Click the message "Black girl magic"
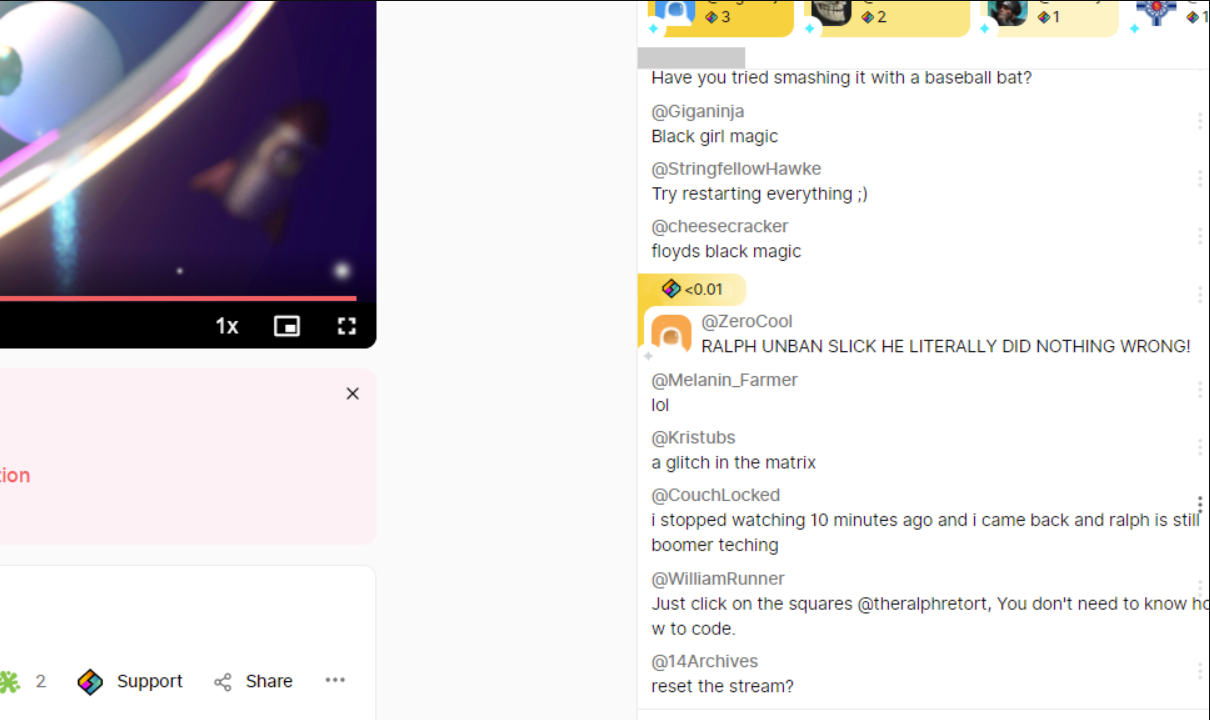The image size is (1210, 720). point(714,136)
